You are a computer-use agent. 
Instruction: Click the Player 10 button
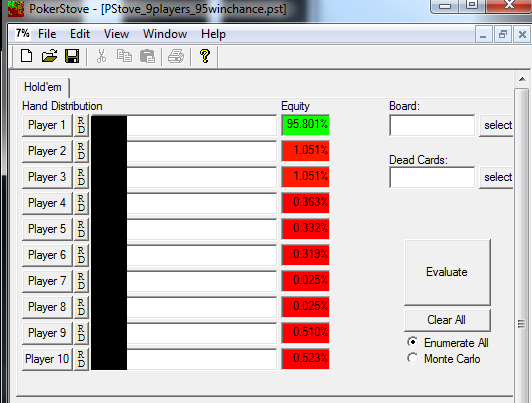pos(47,359)
